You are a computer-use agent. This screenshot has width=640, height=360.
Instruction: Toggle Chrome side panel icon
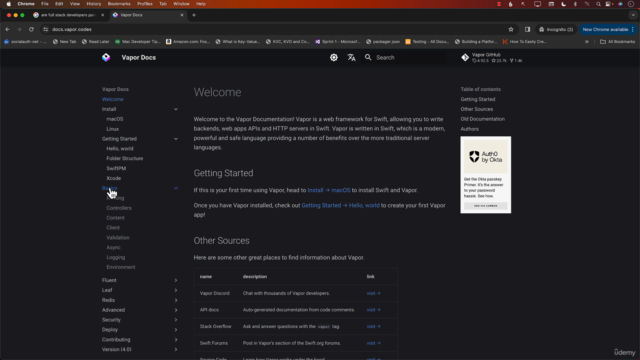click(x=527, y=29)
